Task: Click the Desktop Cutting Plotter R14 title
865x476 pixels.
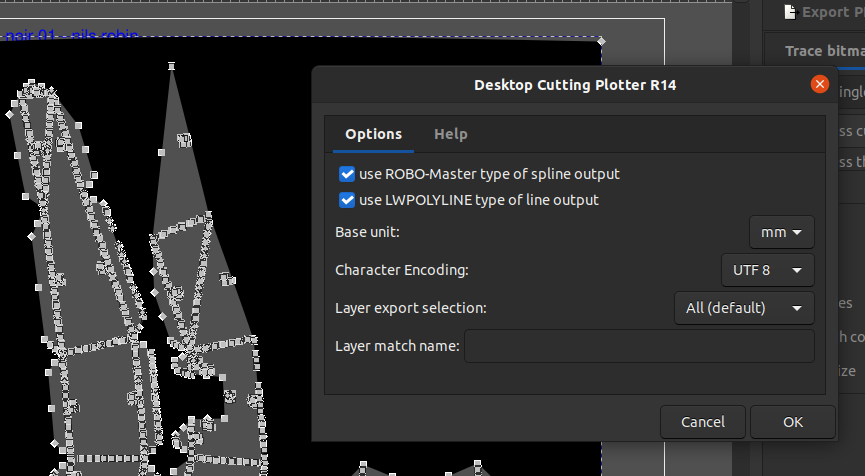Action: tap(575, 85)
